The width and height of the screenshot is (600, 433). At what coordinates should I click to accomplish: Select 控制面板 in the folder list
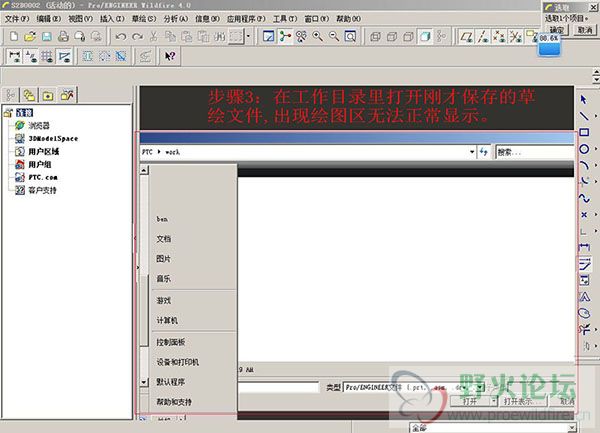(171, 342)
